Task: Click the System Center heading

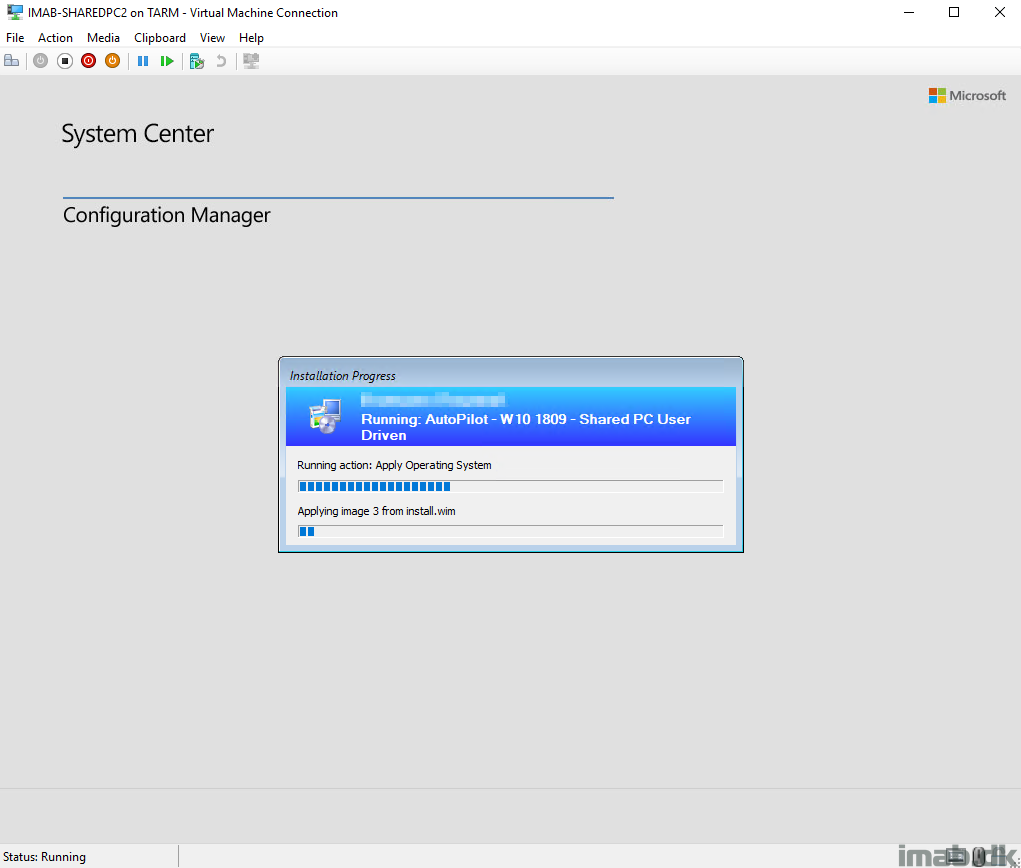Action: 137,133
